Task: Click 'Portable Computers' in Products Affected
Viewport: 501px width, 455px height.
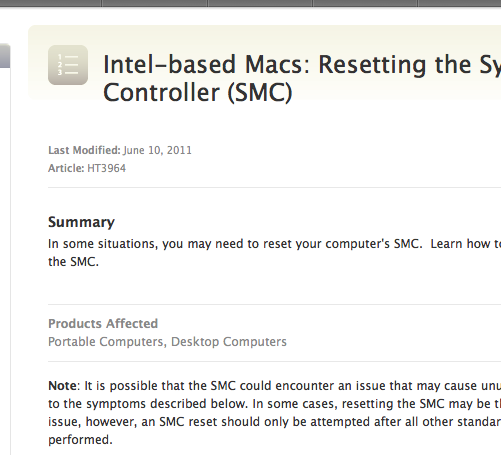Action: pyautogui.click(x=106, y=342)
